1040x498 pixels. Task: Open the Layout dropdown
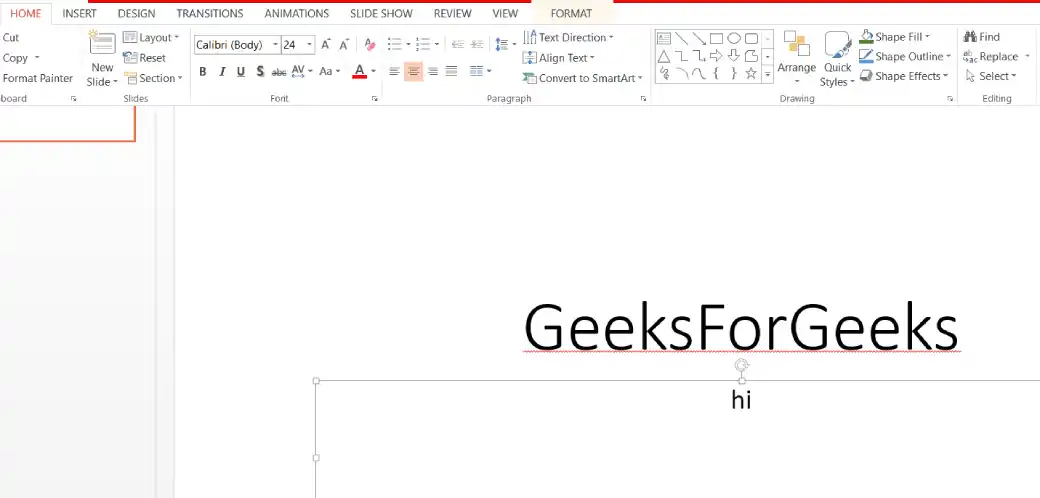151,38
